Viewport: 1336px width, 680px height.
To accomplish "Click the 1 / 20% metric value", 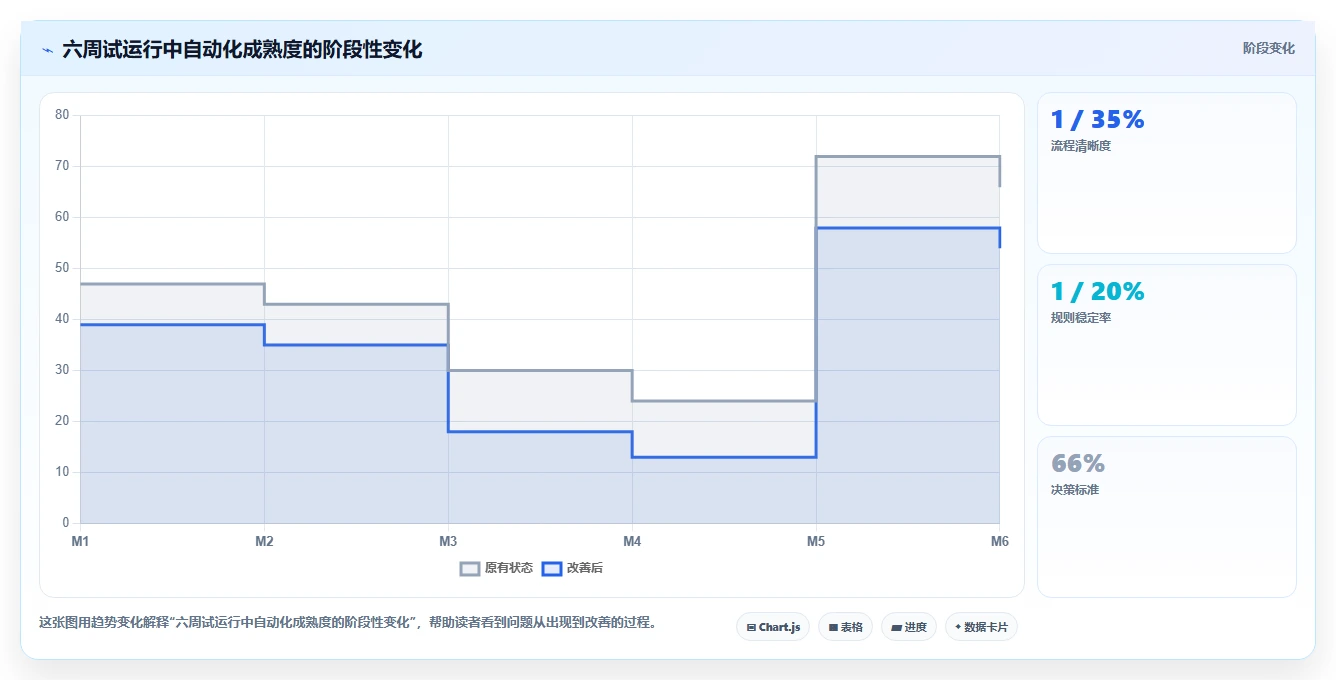I will coord(1097,292).
